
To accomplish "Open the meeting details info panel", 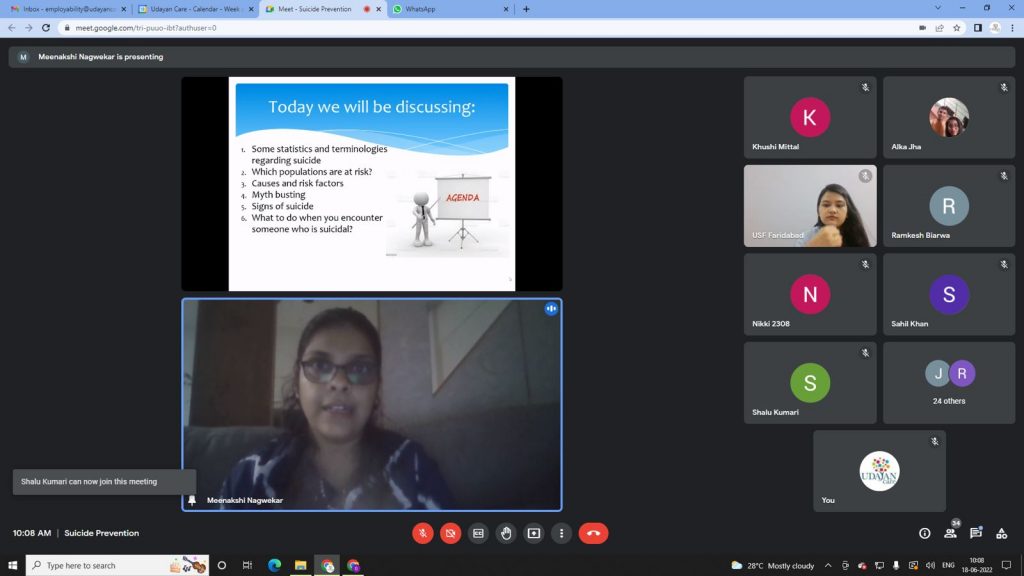I will click(x=924, y=533).
